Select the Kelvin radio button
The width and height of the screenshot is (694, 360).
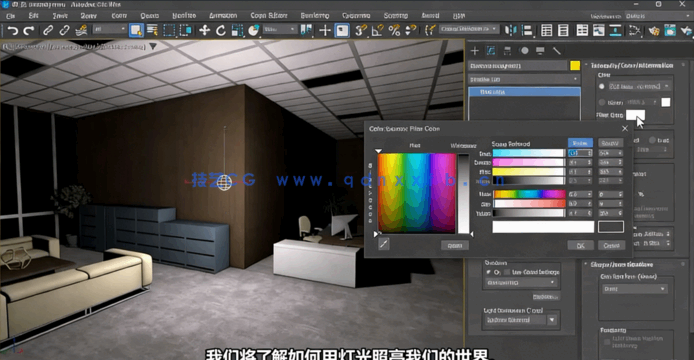coord(601,102)
